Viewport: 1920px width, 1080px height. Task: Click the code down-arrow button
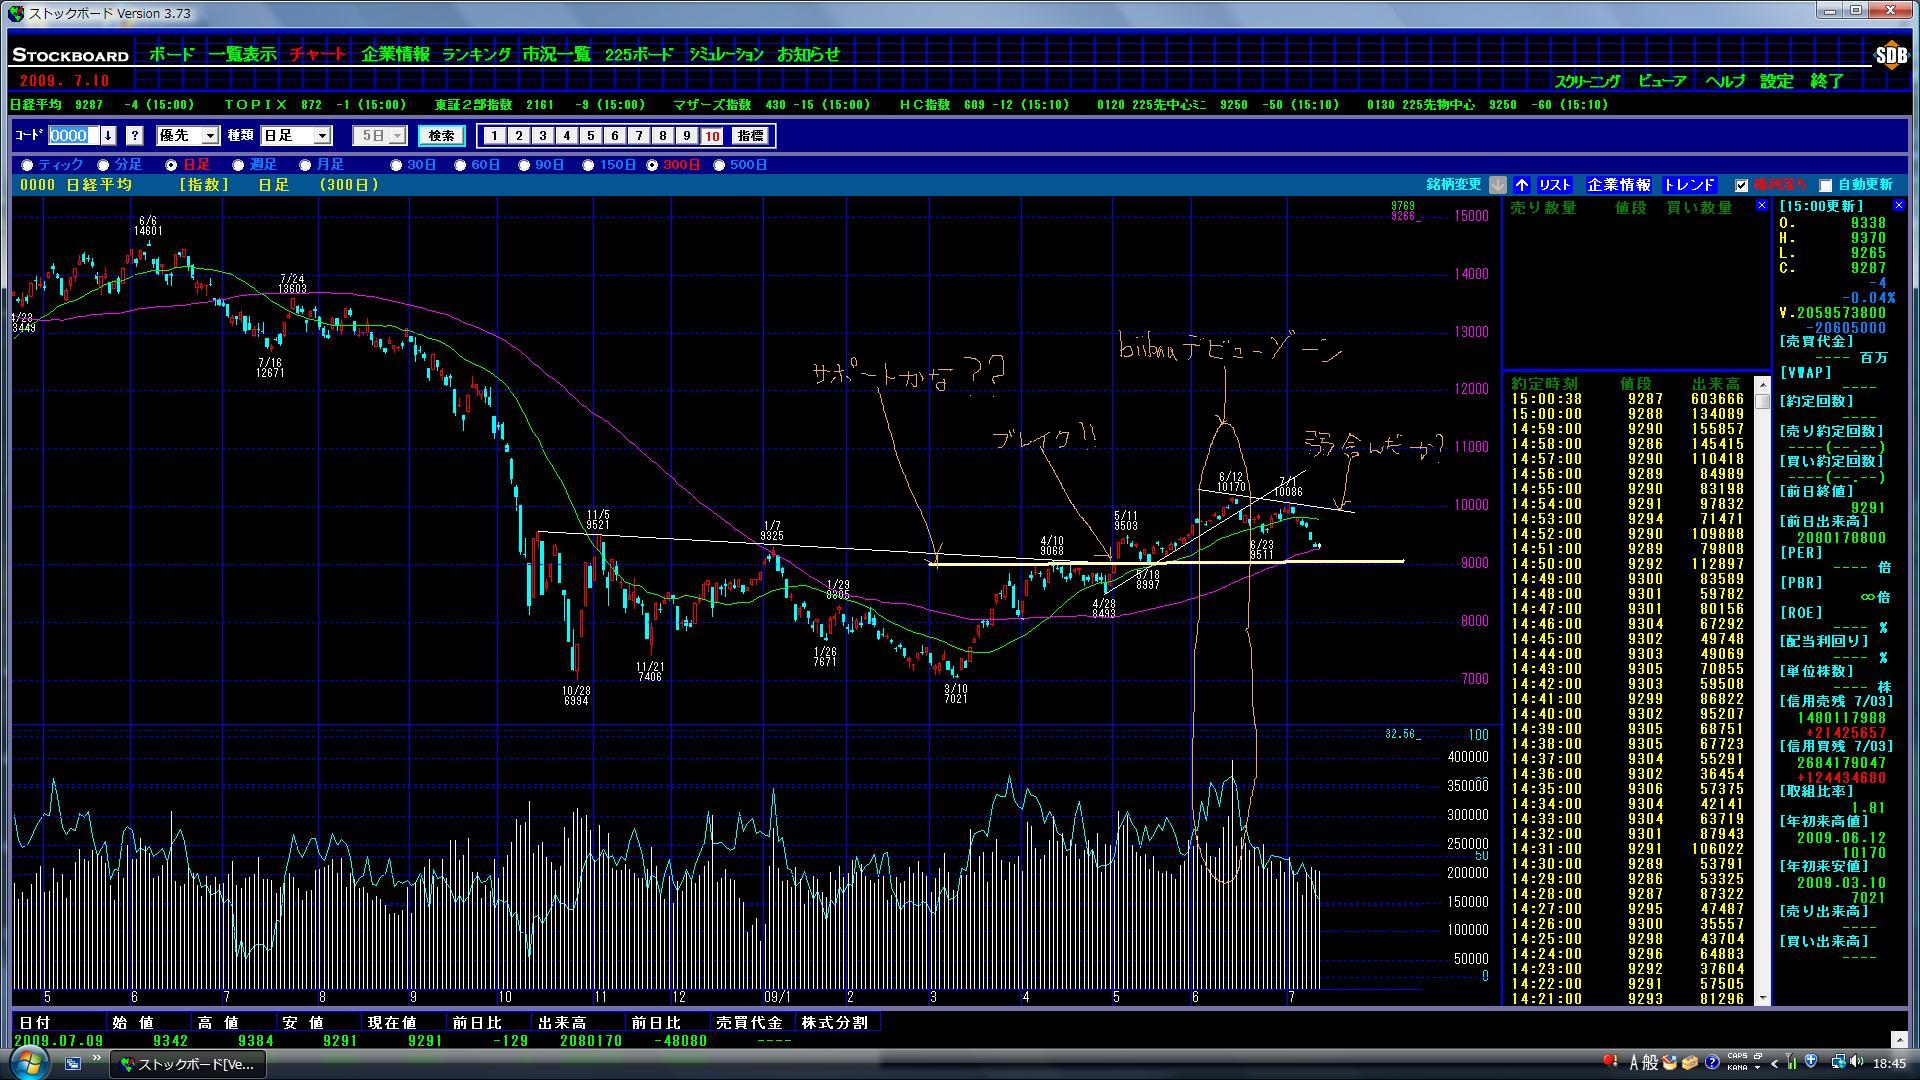tap(108, 136)
